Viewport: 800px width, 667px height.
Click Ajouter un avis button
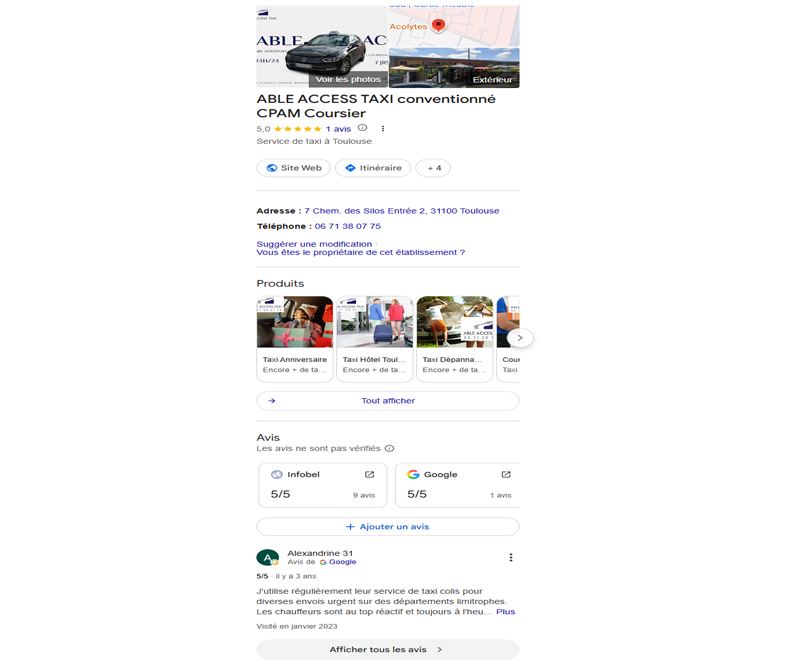pyautogui.click(x=388, y=527)
